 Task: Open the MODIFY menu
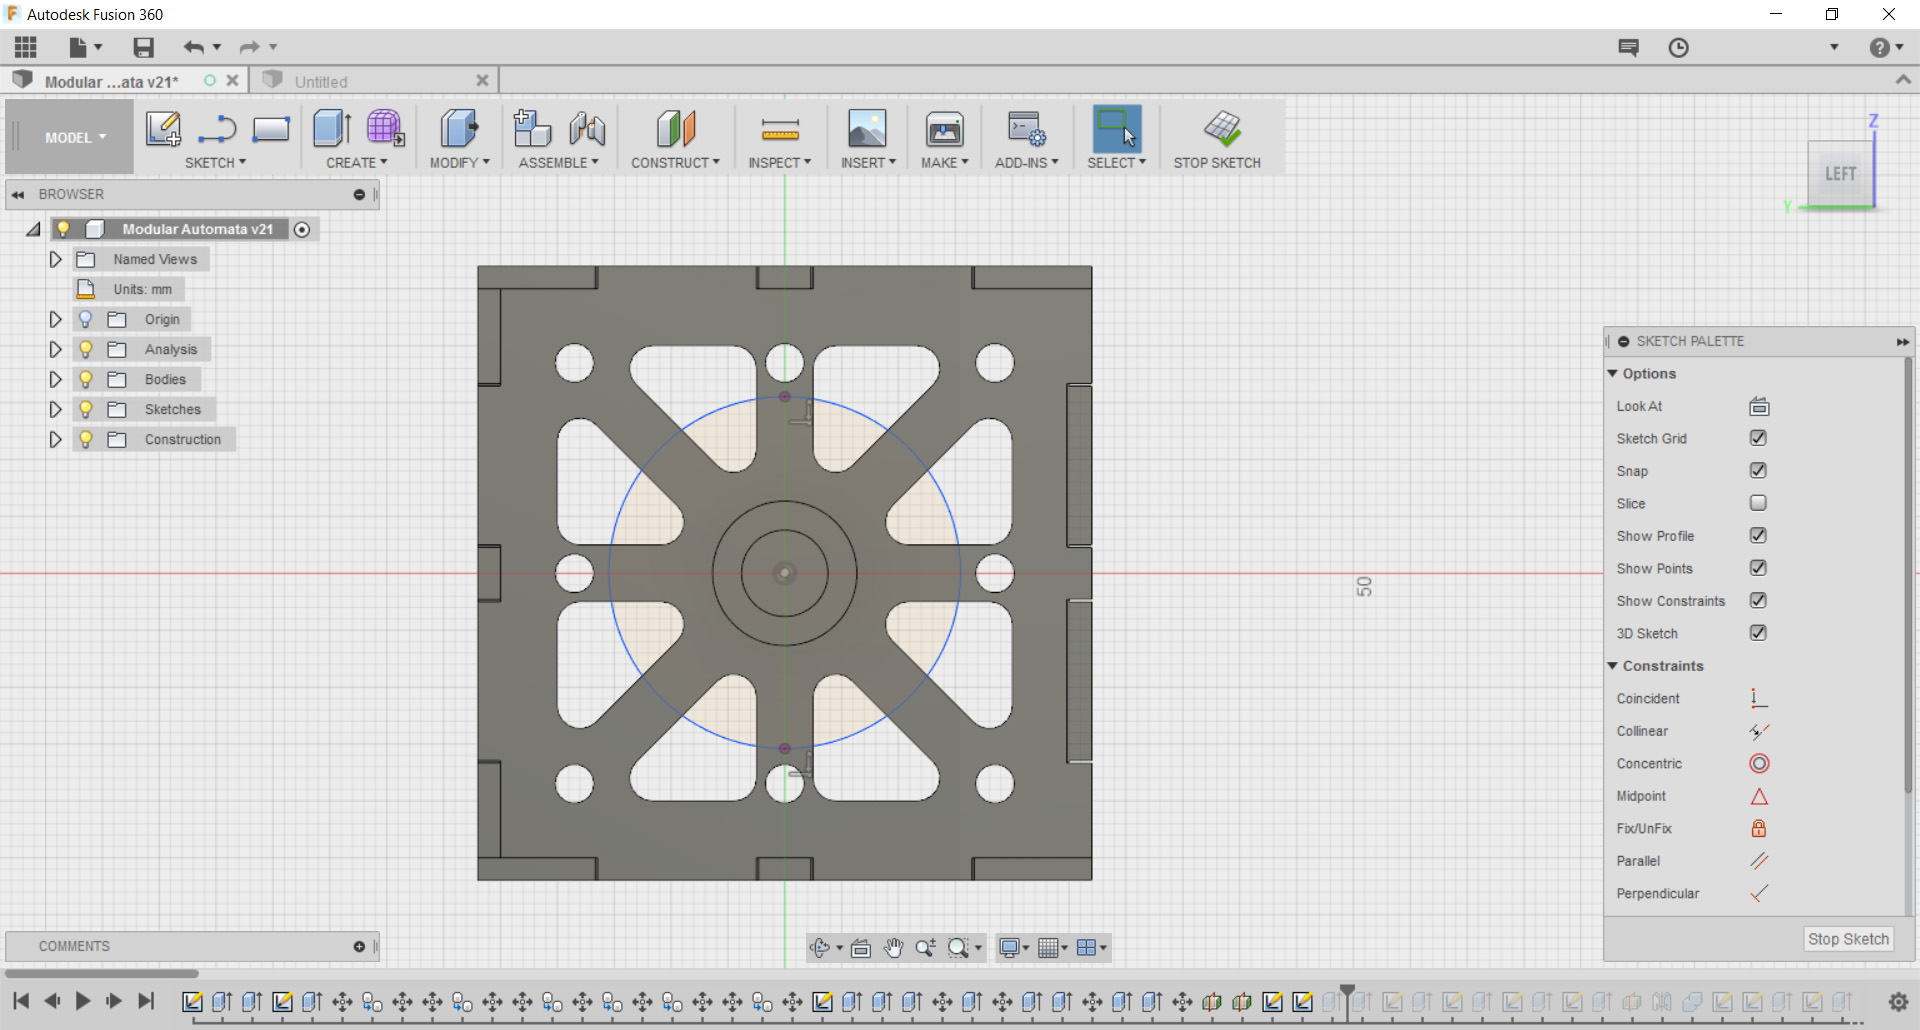(460, 163)
